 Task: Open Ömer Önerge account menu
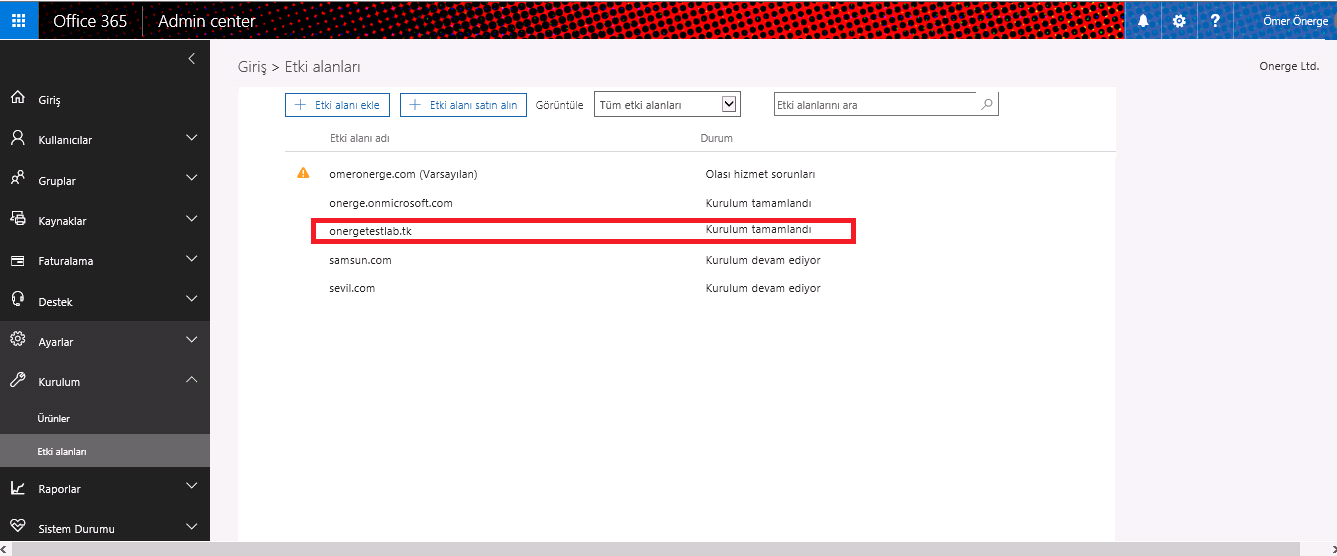tap(1295, 20)
